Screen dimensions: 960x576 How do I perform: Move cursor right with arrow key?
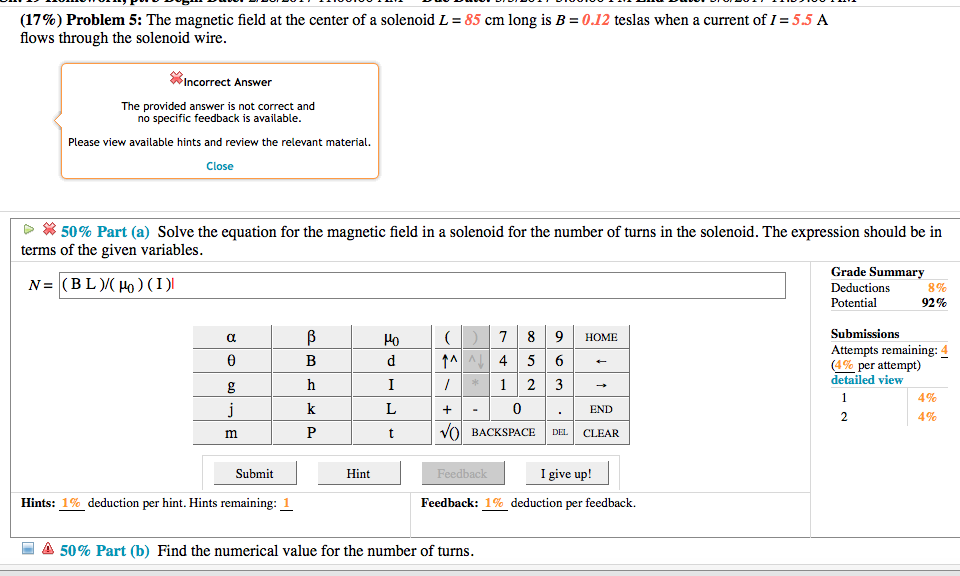(x=601, y=385)
